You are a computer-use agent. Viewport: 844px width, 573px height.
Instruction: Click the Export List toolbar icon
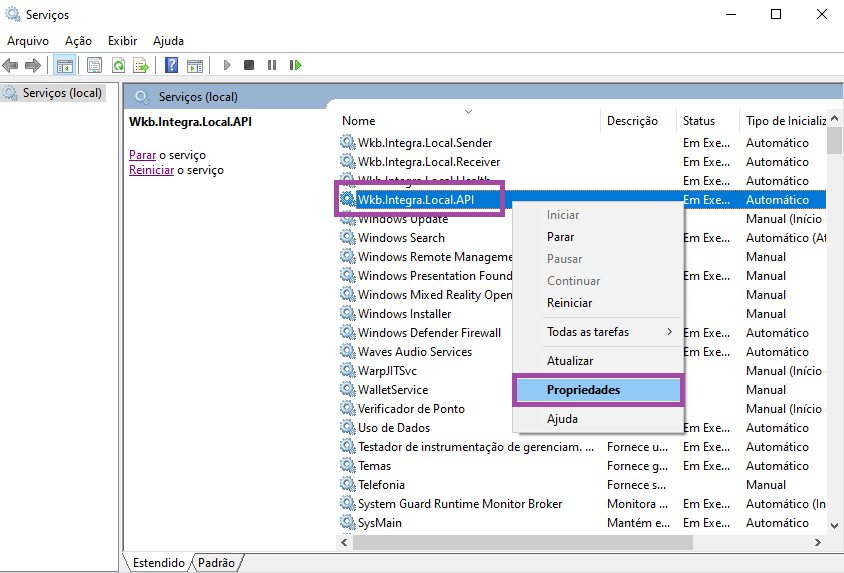(x=141, y=66)
